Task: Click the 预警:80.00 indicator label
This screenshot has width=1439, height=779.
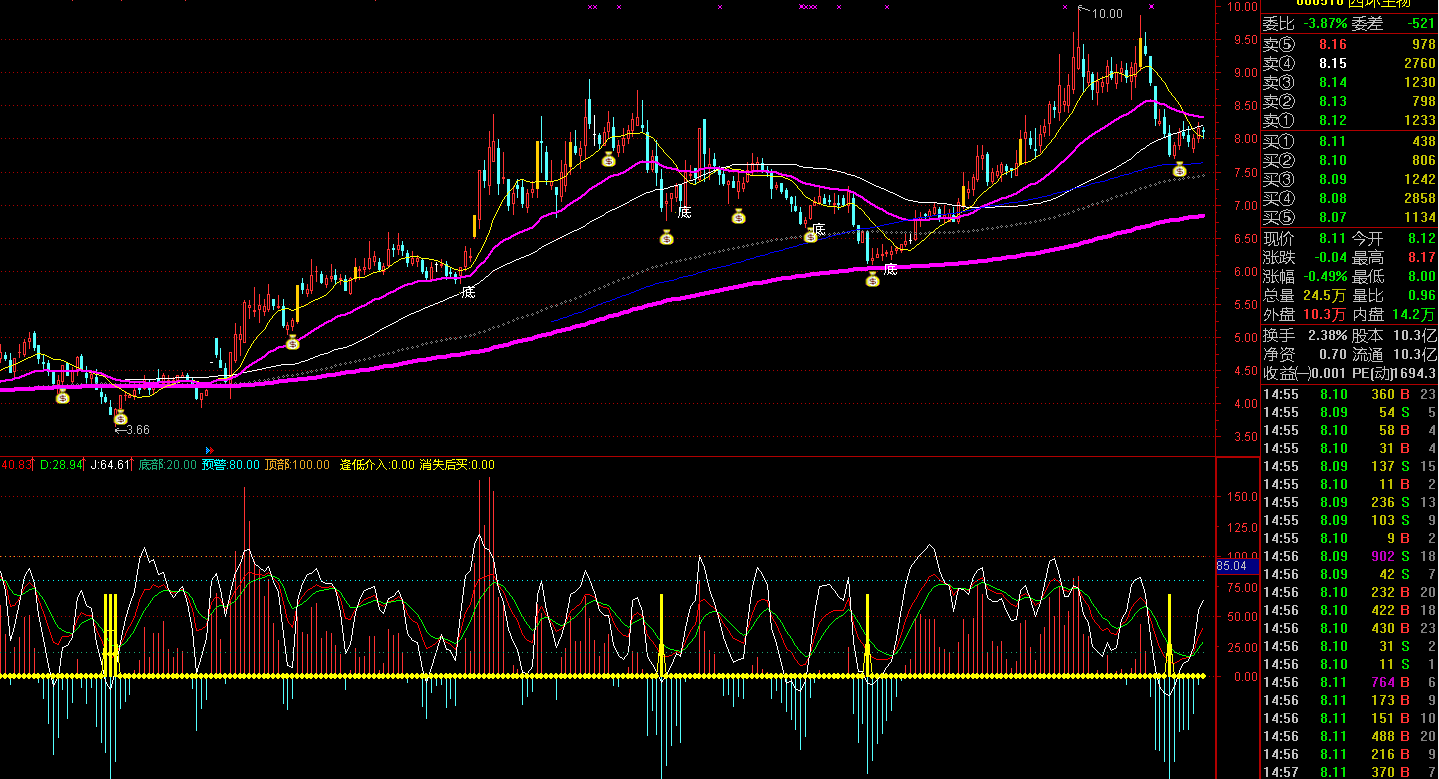Action: click(231, 465)
